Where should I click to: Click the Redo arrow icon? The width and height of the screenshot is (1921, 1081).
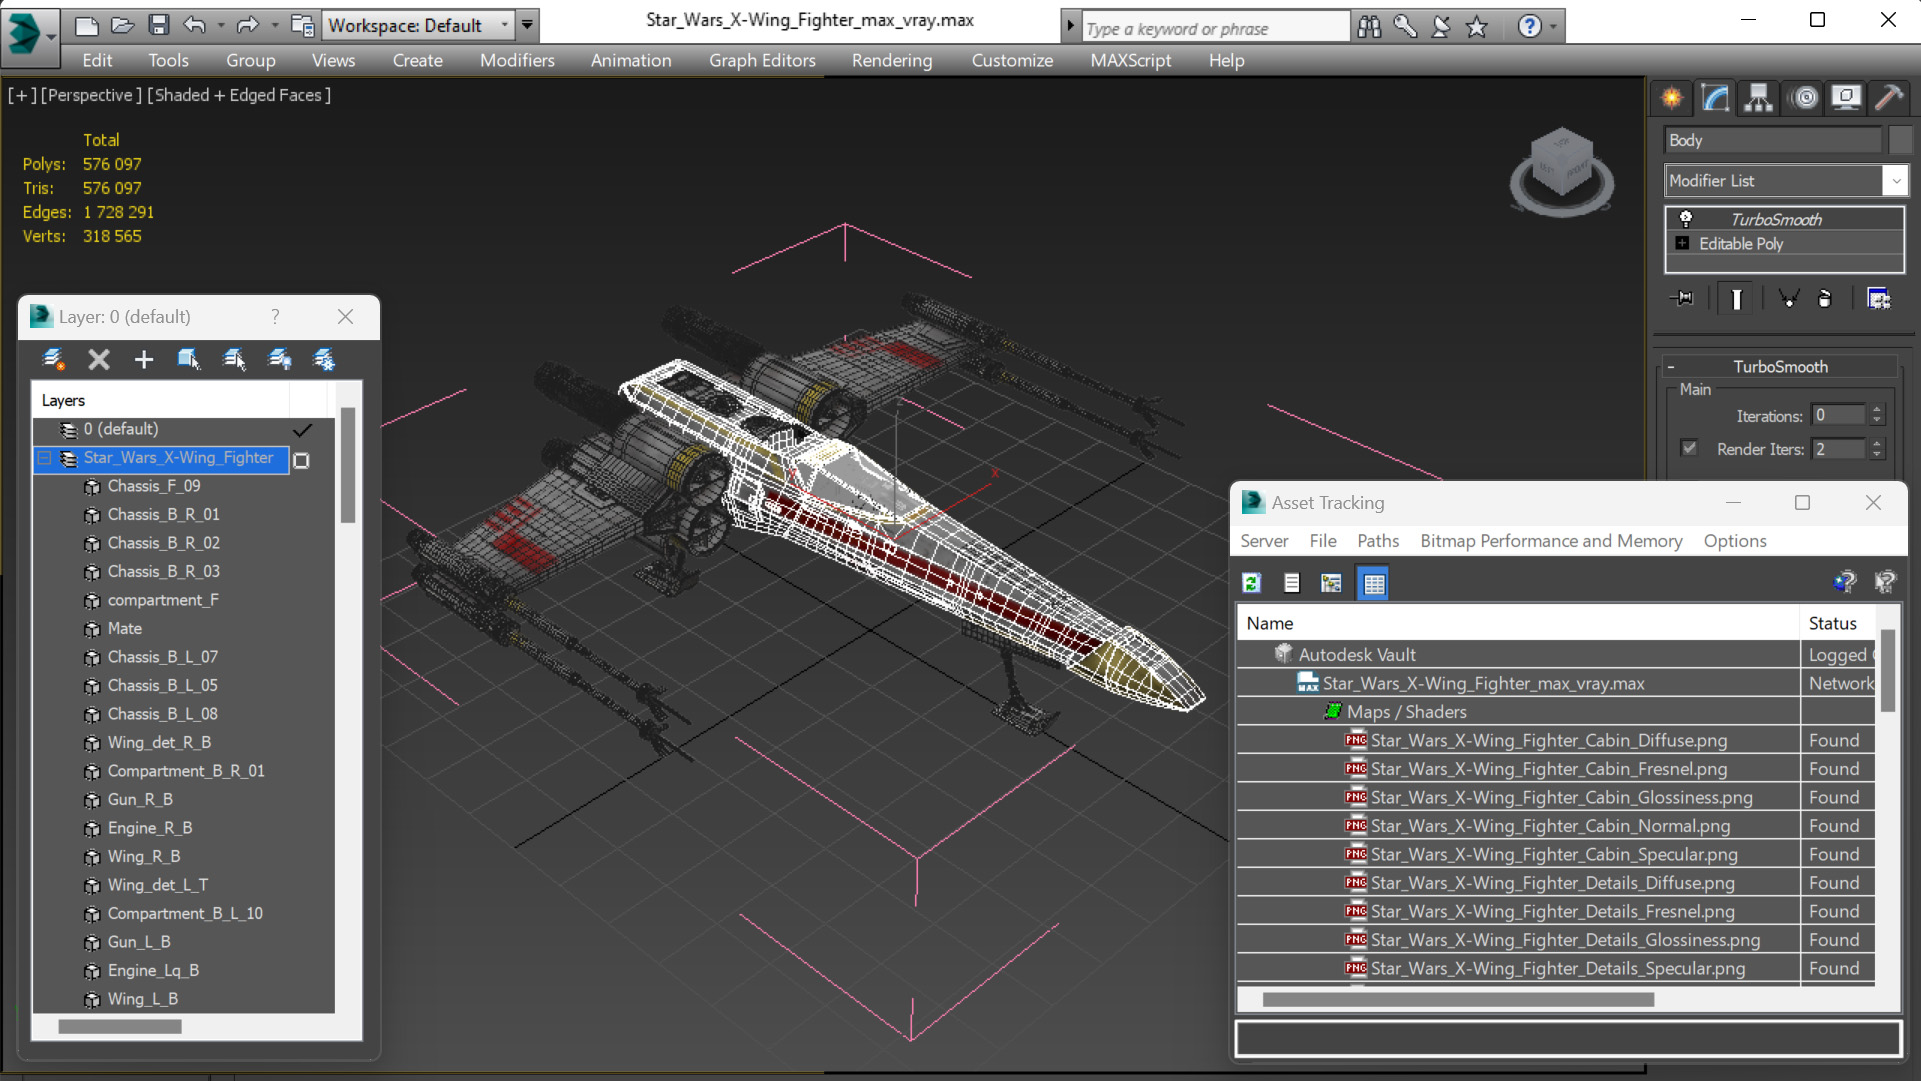tap(248, 25)
